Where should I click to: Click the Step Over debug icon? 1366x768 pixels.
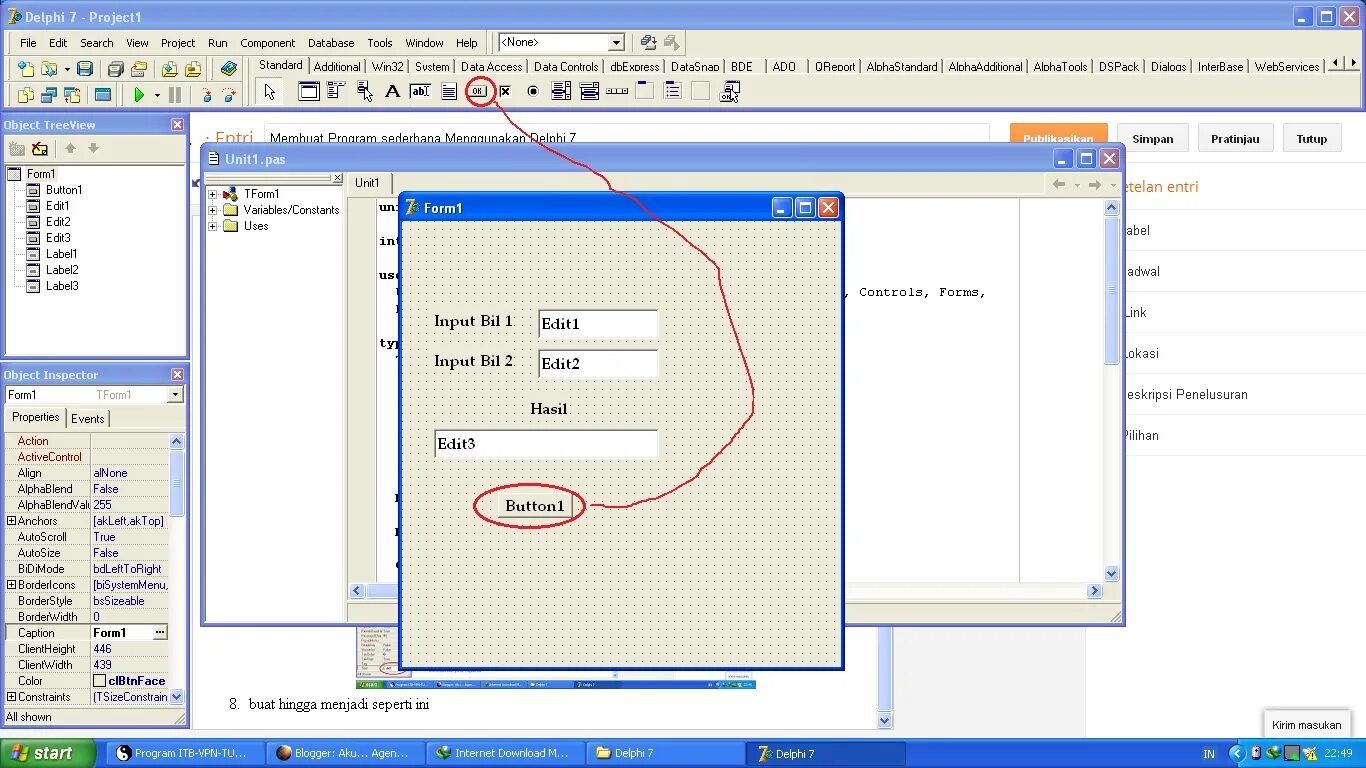229,95
